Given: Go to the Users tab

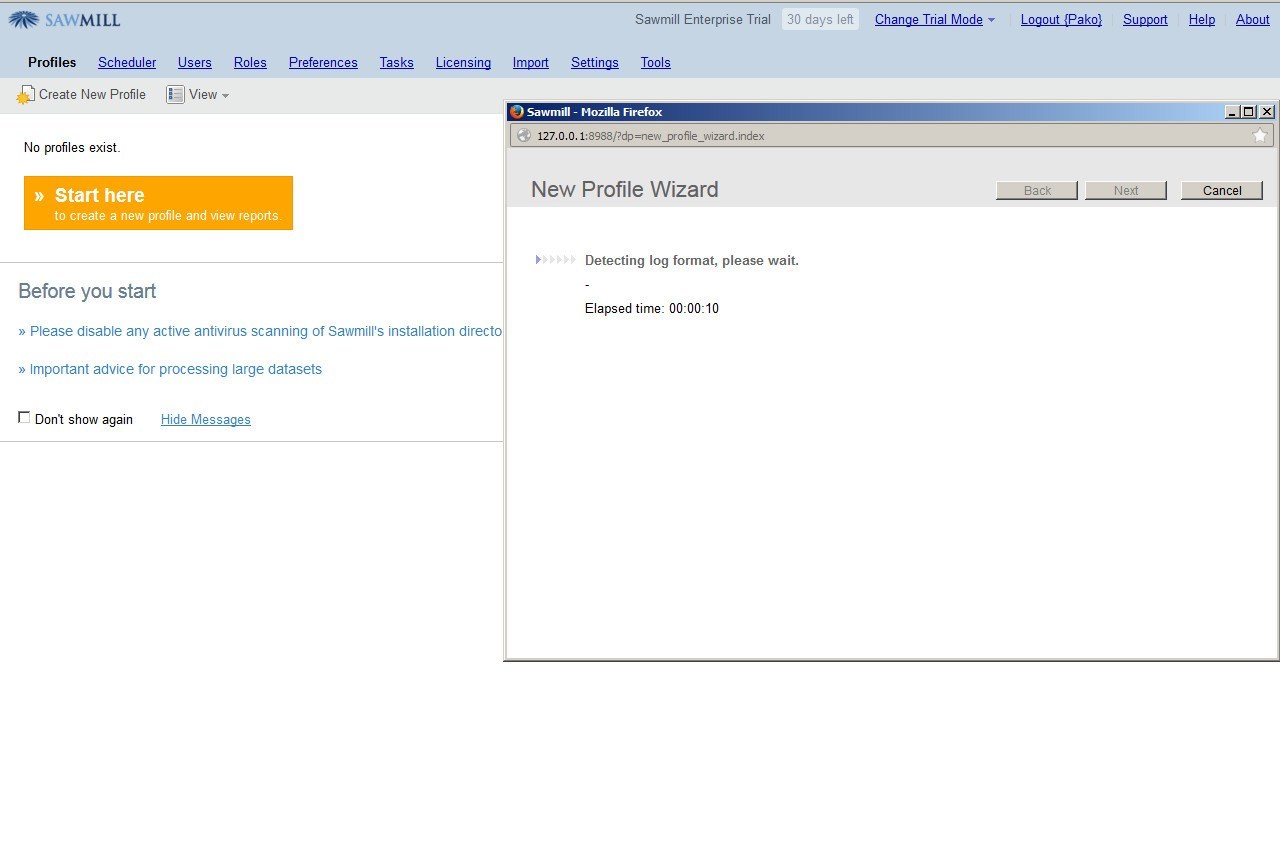Looking at the screenshot, I should tap(195, 62).
